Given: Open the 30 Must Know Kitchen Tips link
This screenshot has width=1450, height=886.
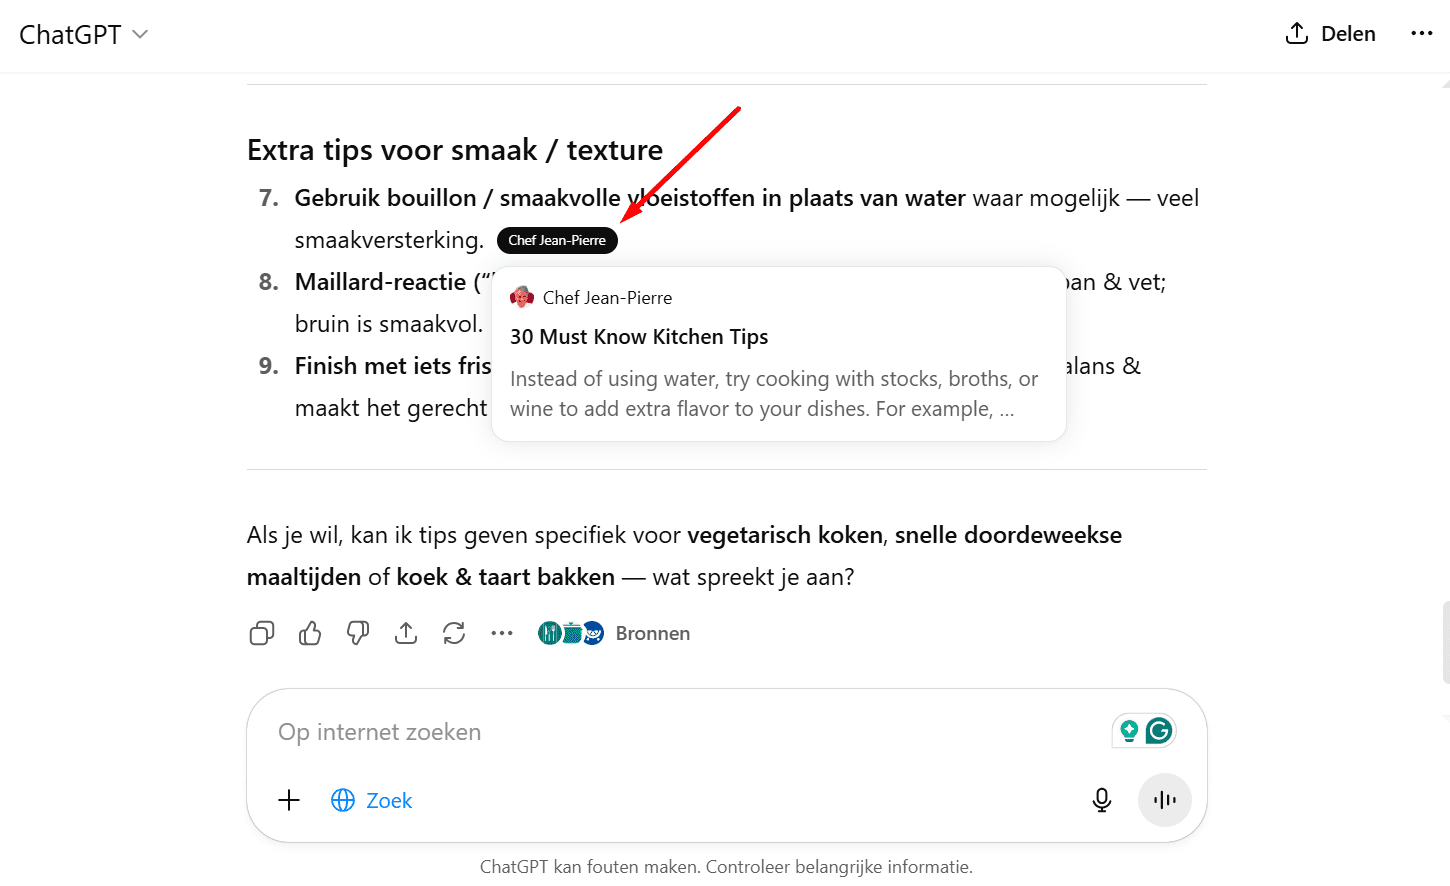Looking at the screenshot, I should [639, 337].
